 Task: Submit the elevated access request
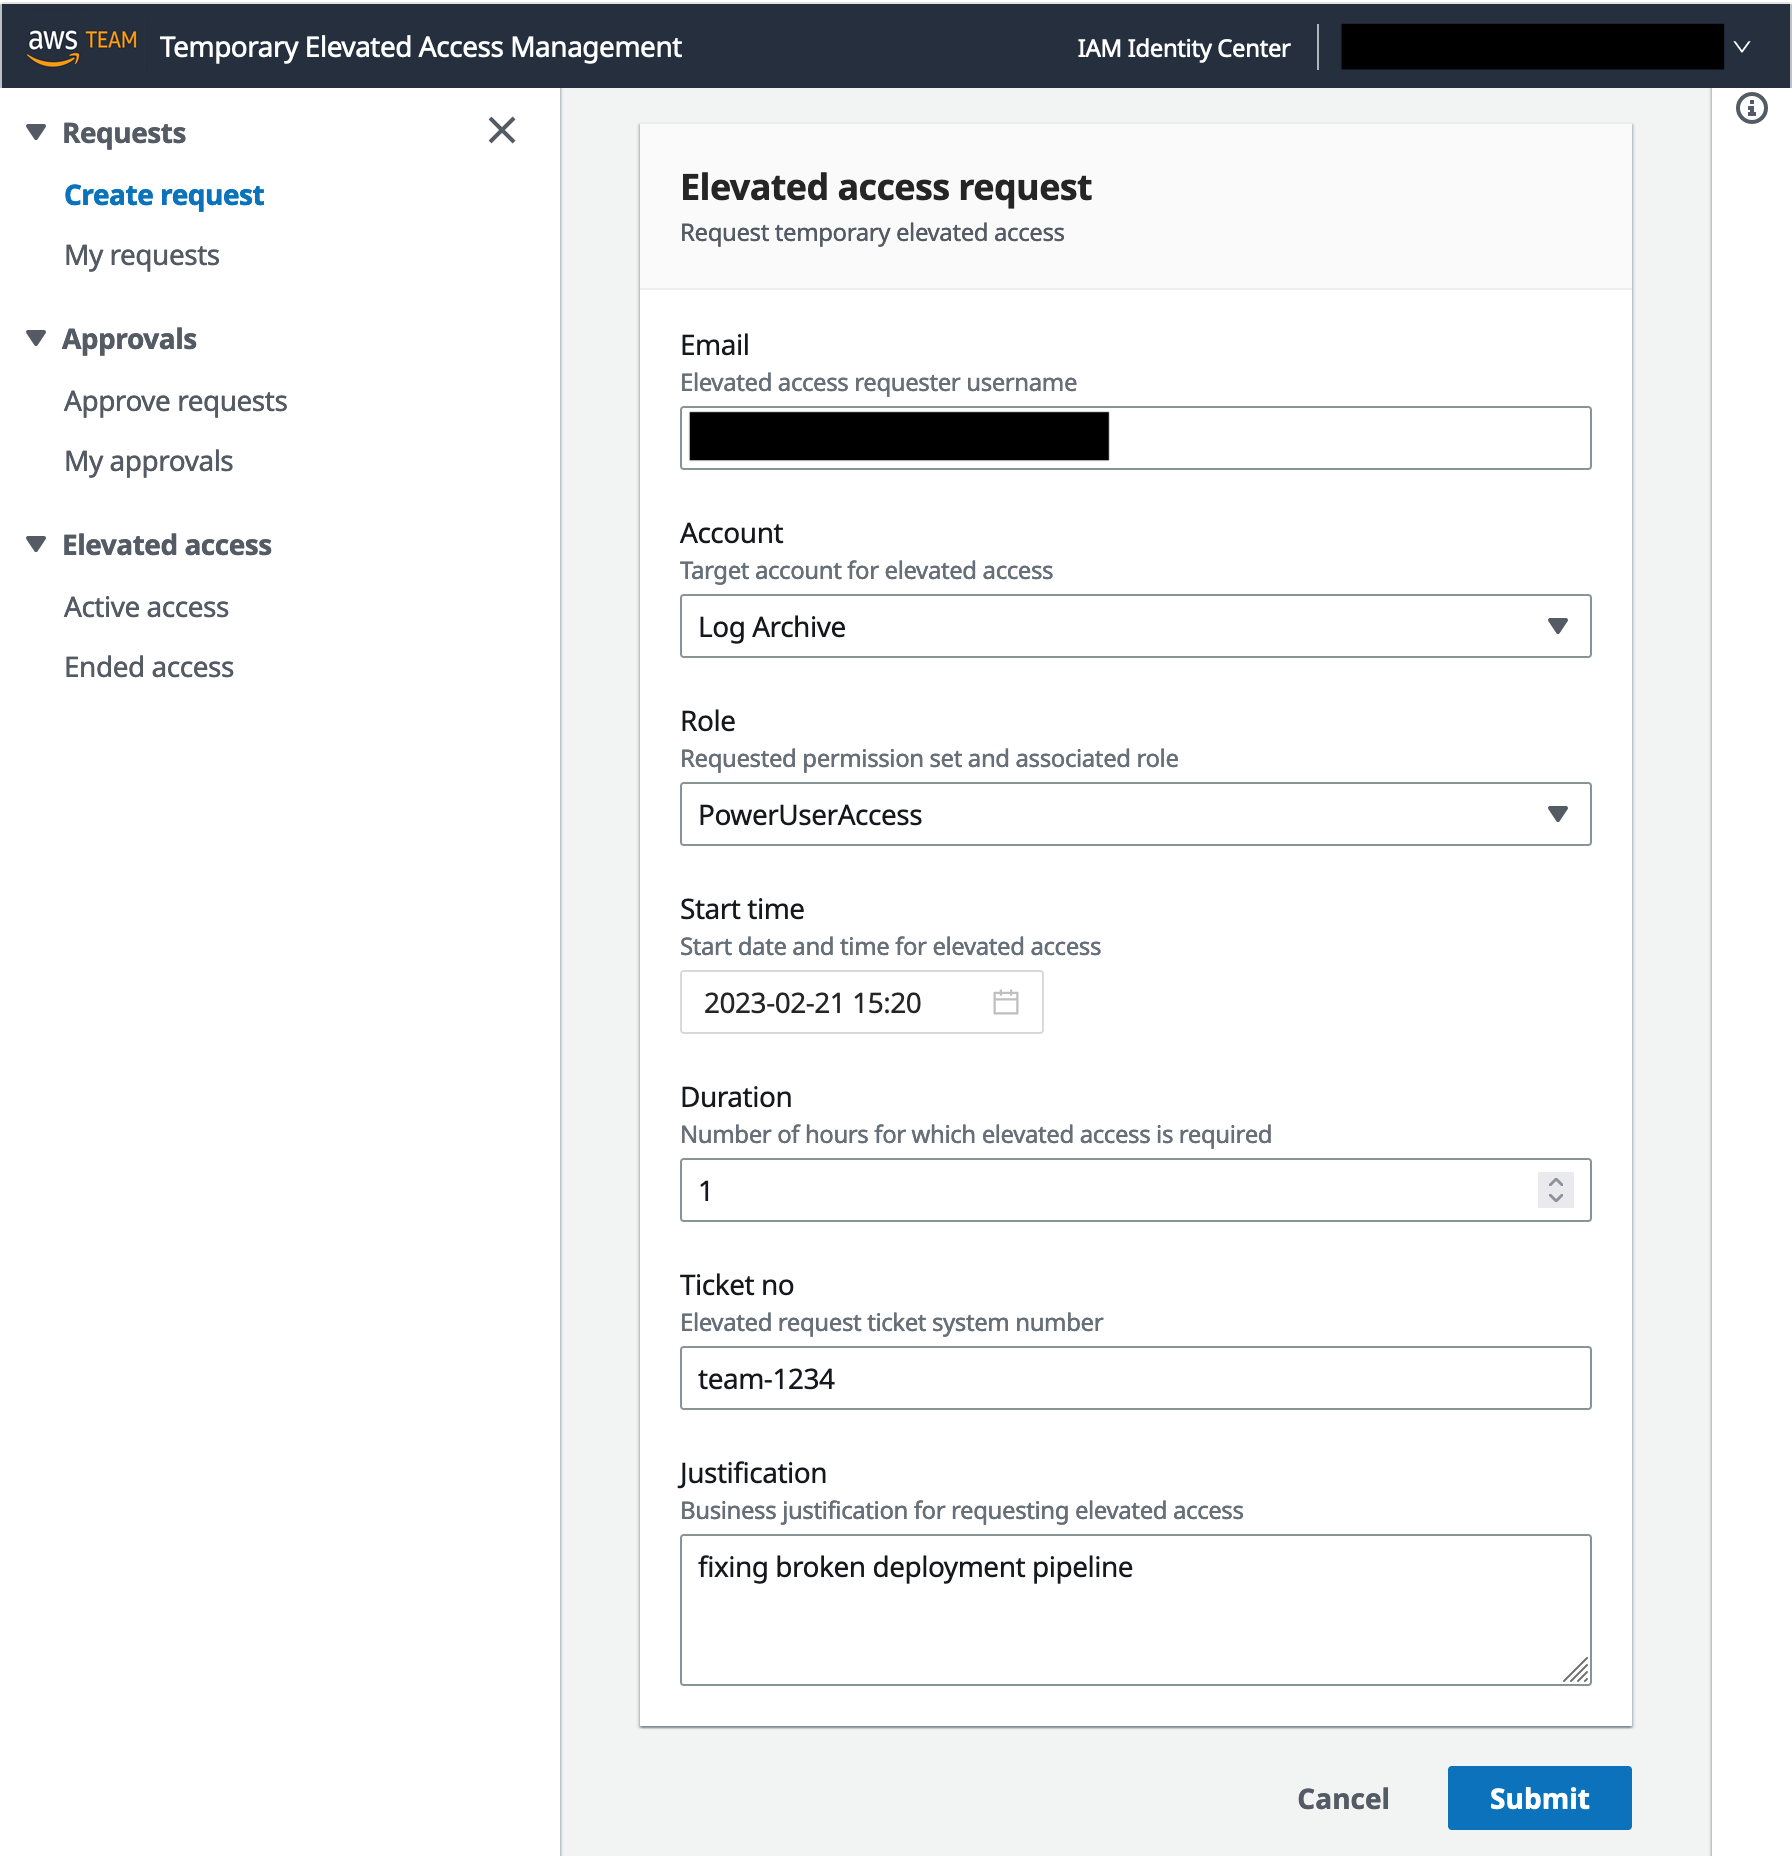pyautogui.click(x=1538, y=1797)
